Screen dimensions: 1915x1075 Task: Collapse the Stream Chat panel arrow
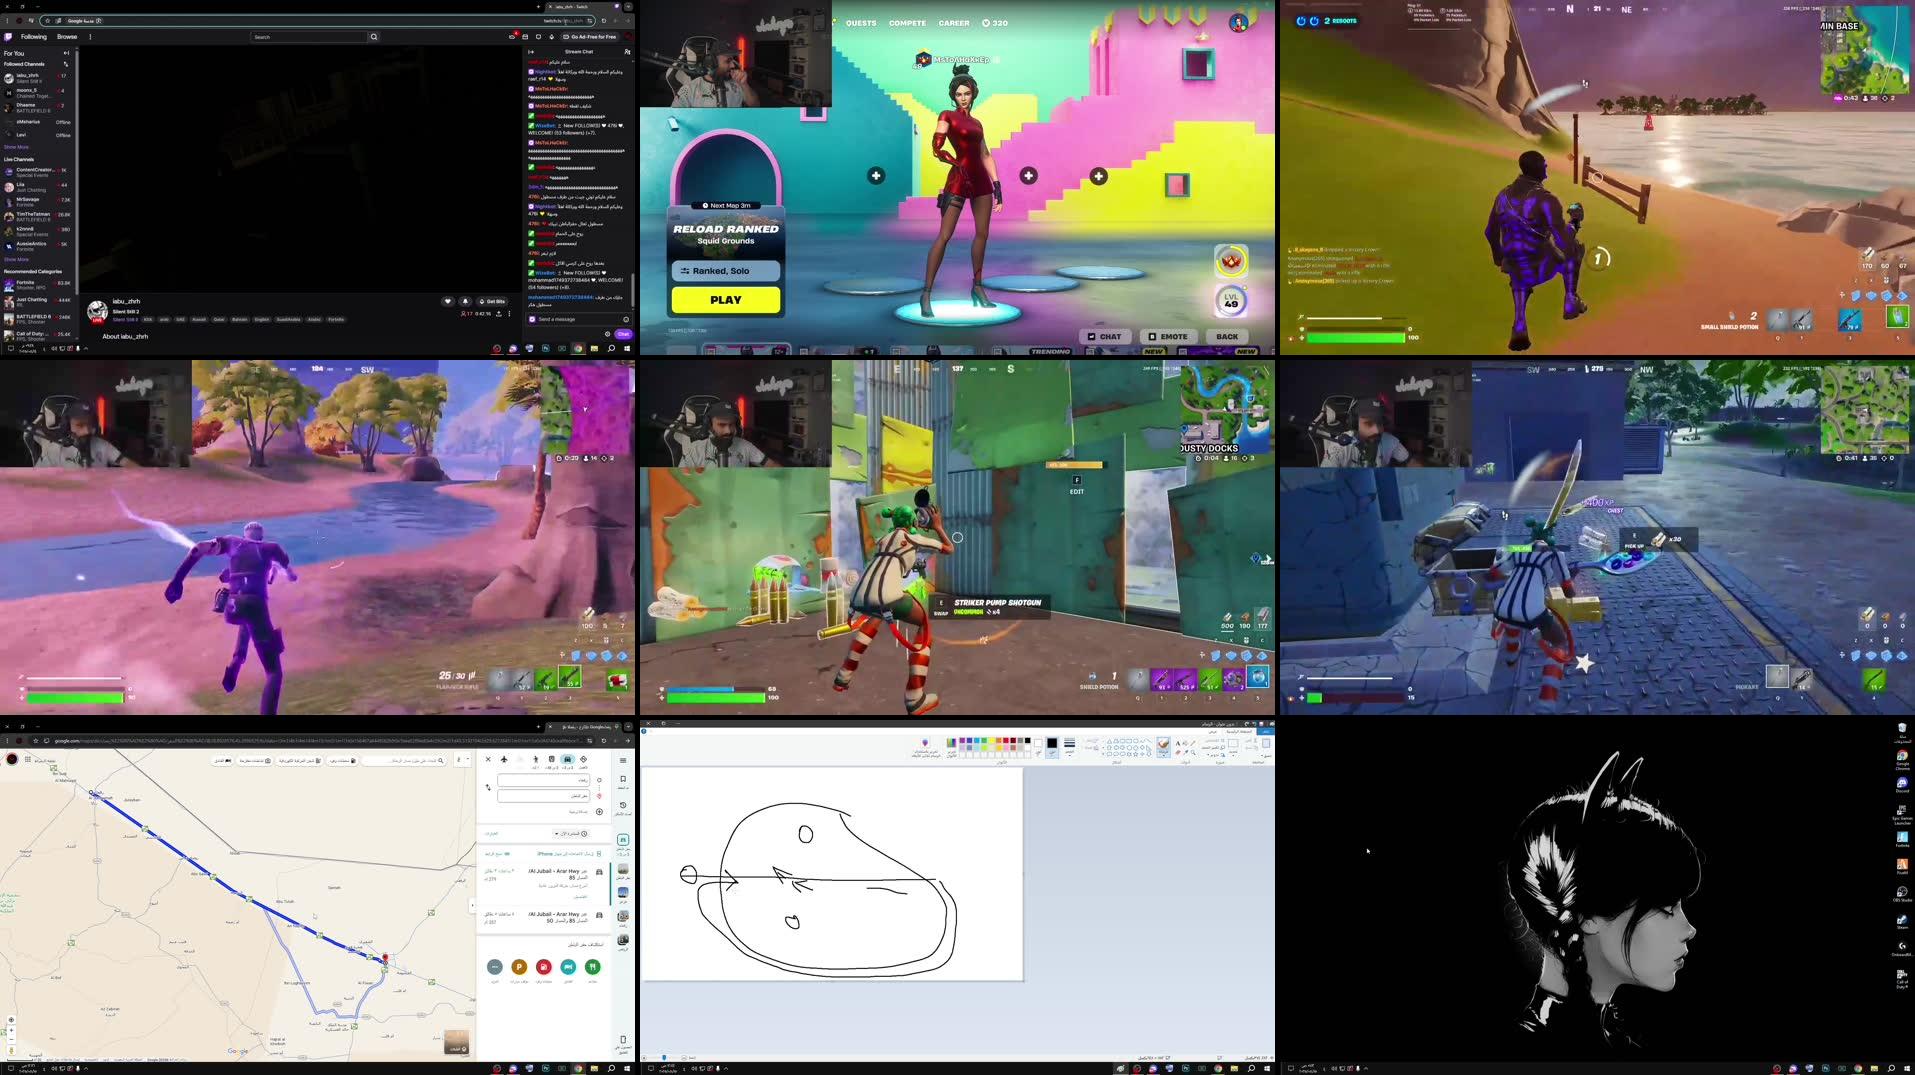[531, 51]
